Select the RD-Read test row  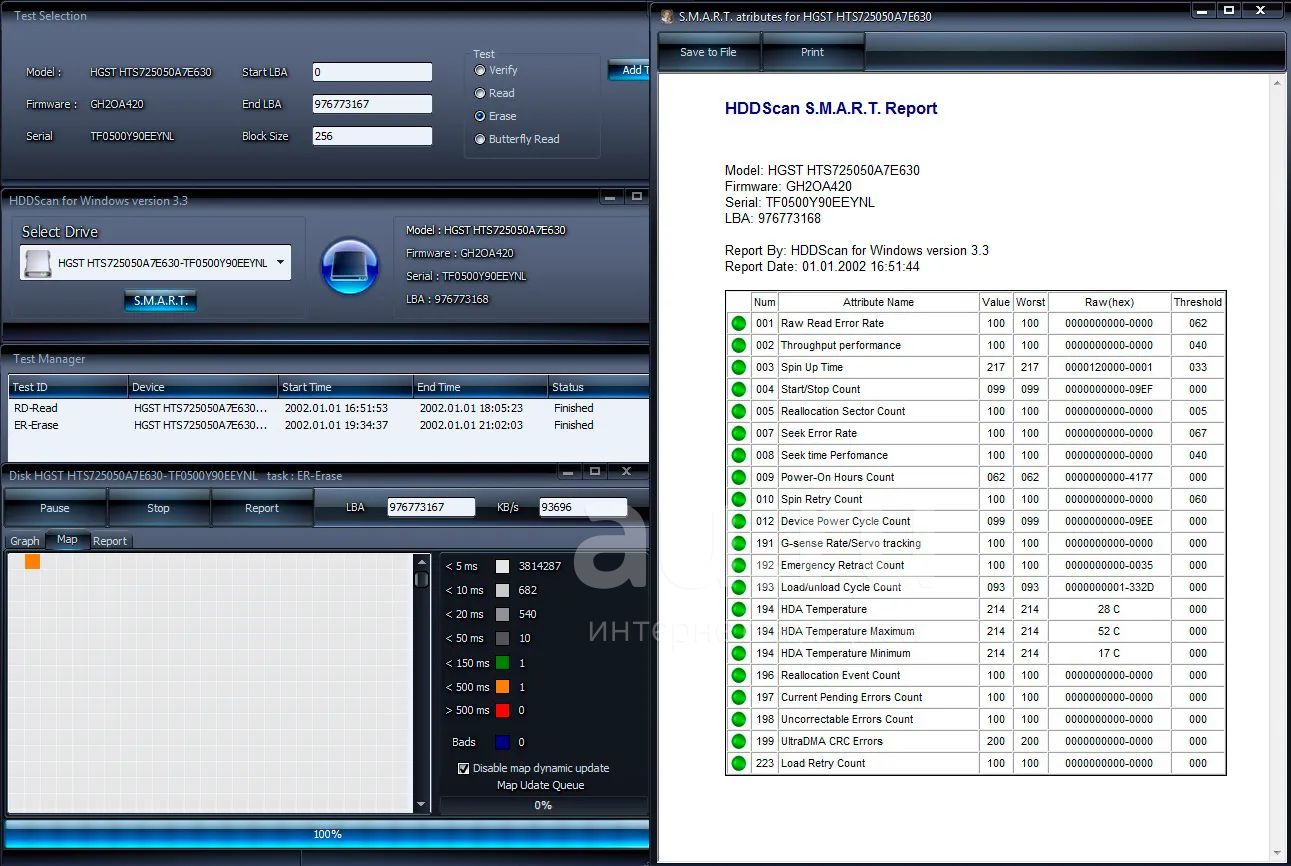pyautogui.click(x=328, y=408)
